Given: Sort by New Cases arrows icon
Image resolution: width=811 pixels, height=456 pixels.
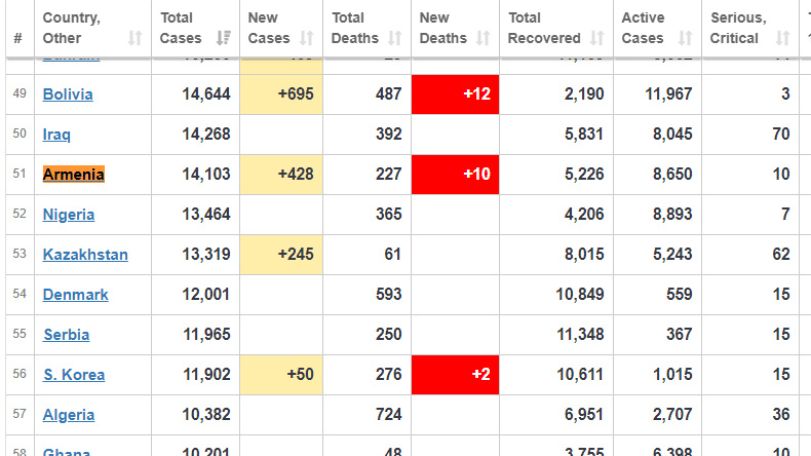Looking at the screenshot, I should 307,38.
